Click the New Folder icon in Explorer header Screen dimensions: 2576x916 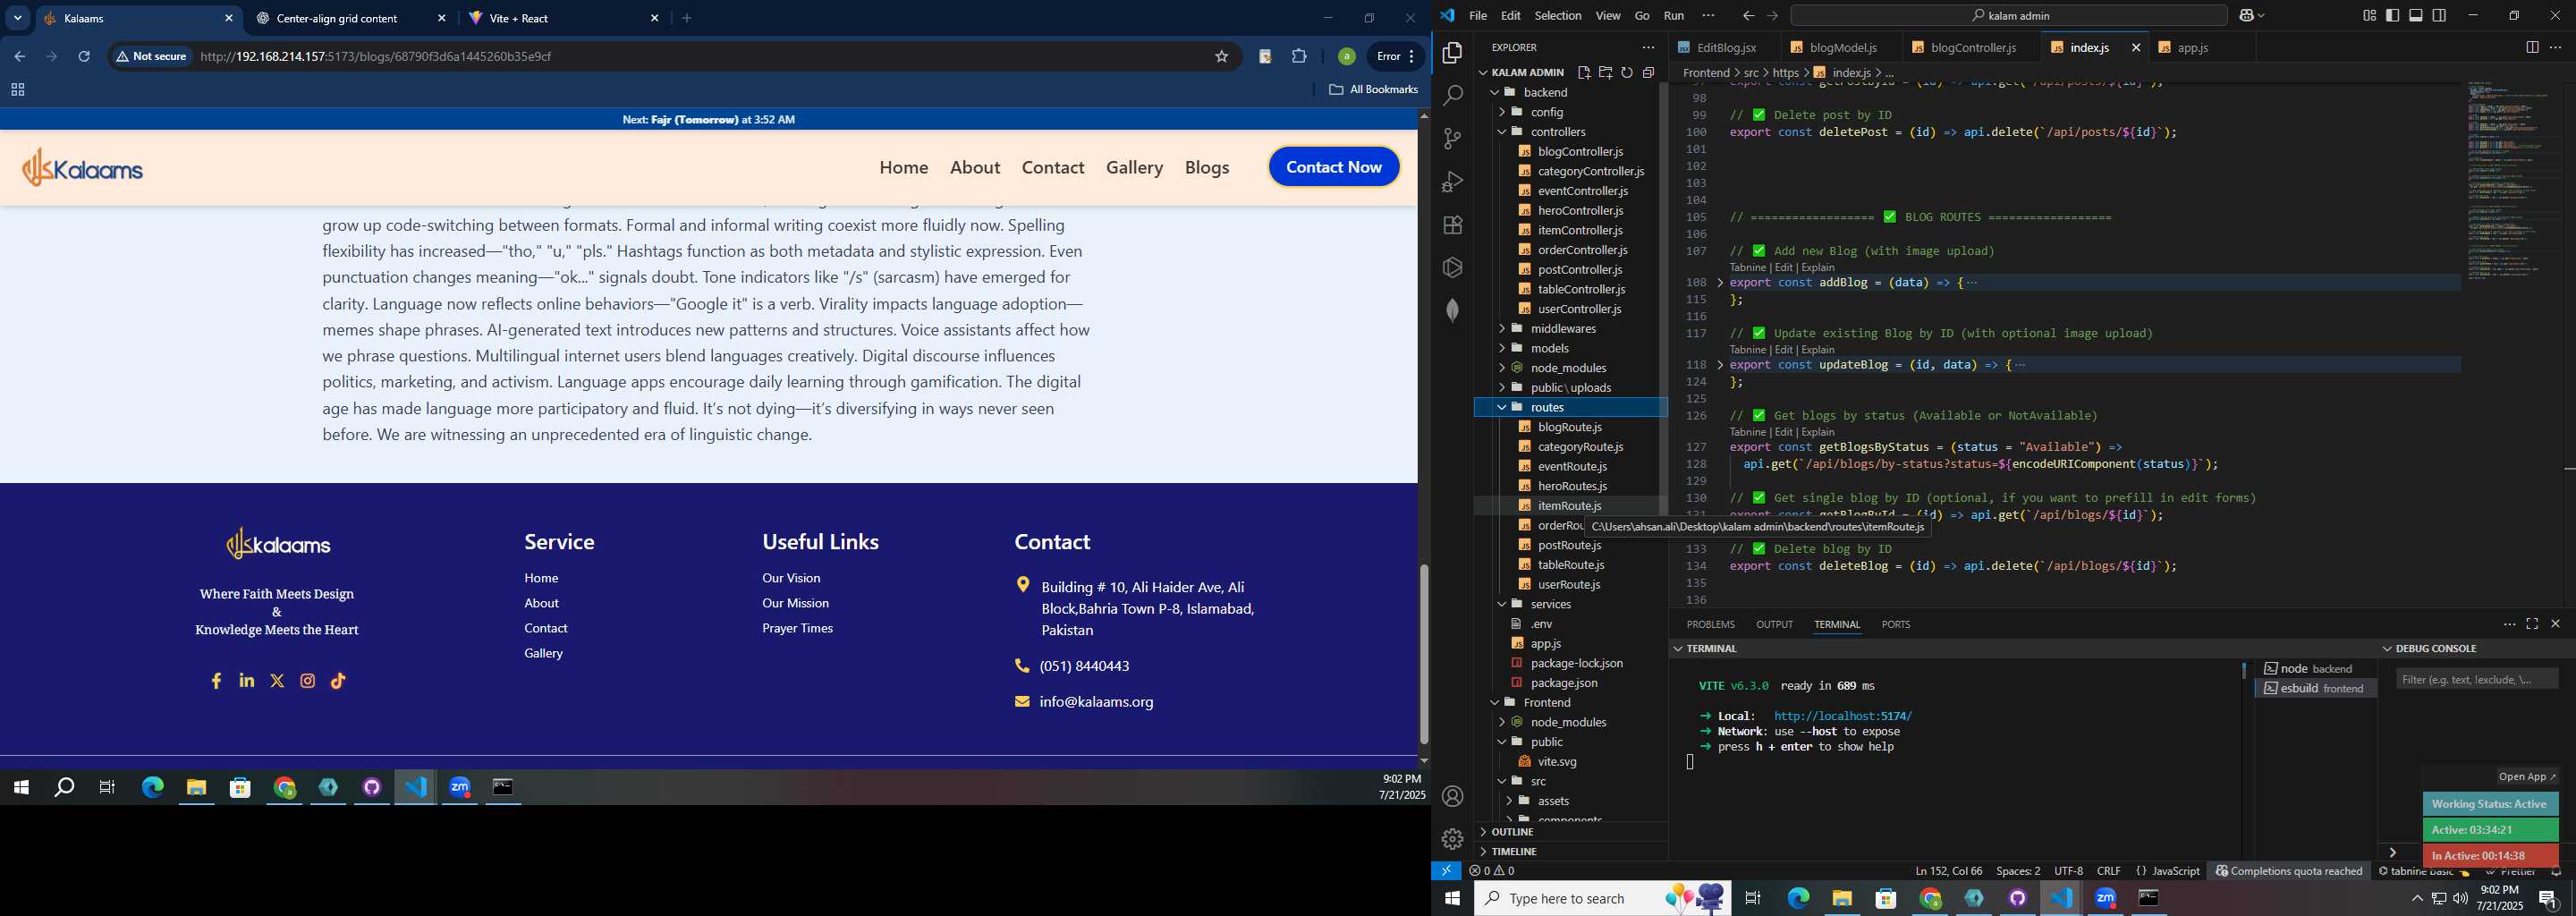[1605, 72]
